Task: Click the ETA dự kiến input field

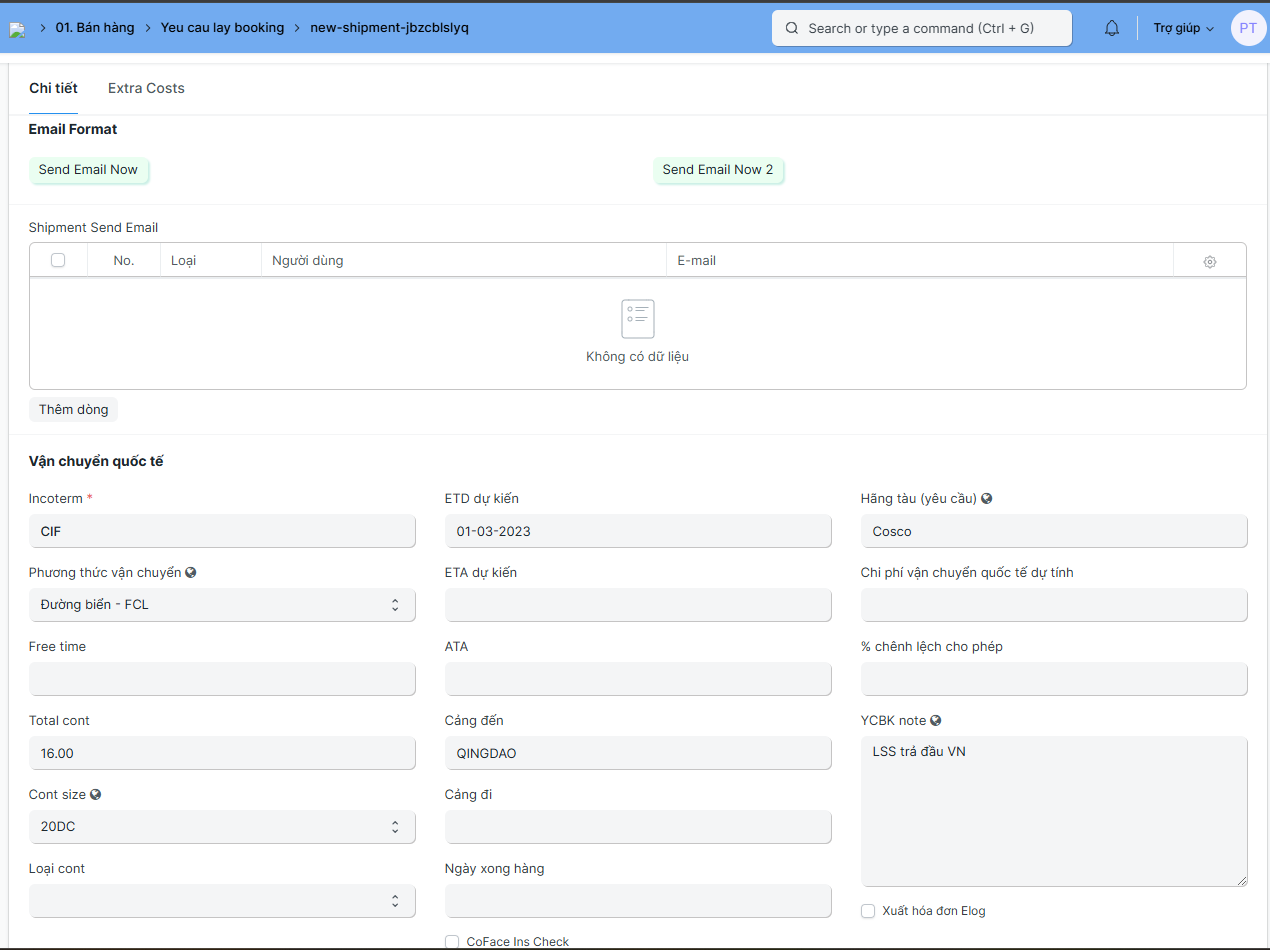Action: 638,605
